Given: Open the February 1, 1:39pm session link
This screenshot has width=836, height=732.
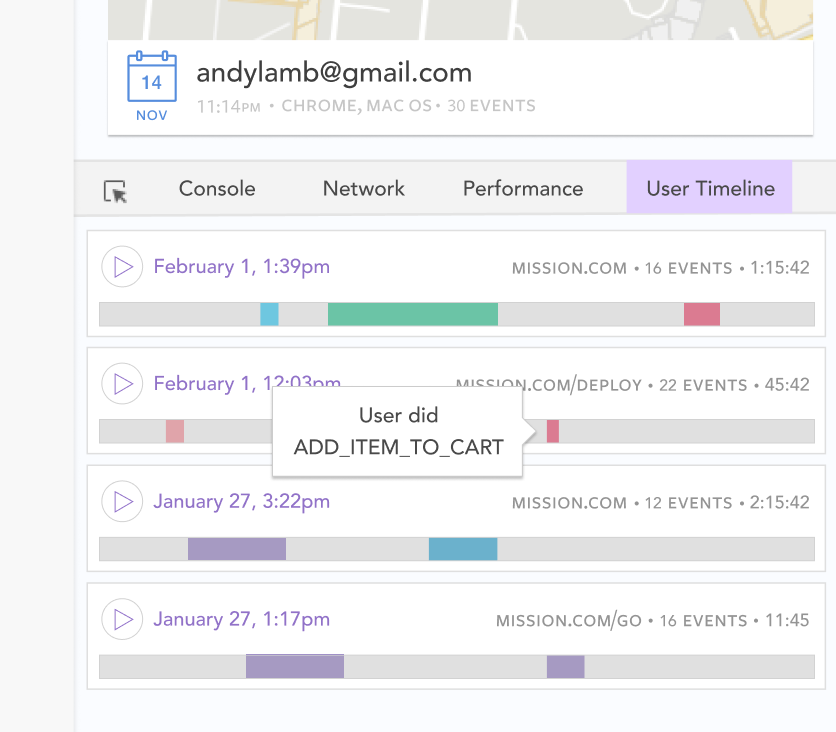Looking at the screenshot, I should (242, 267).
